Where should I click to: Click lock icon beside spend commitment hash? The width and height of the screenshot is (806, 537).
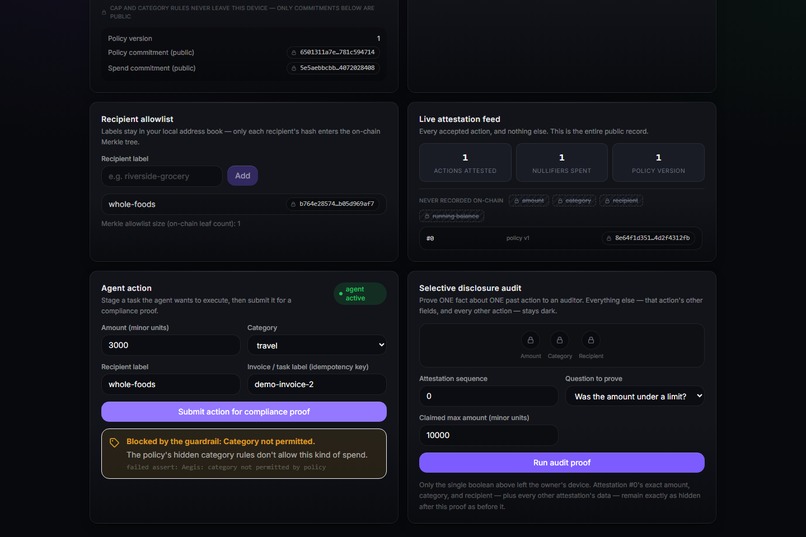tap(294, 68)
